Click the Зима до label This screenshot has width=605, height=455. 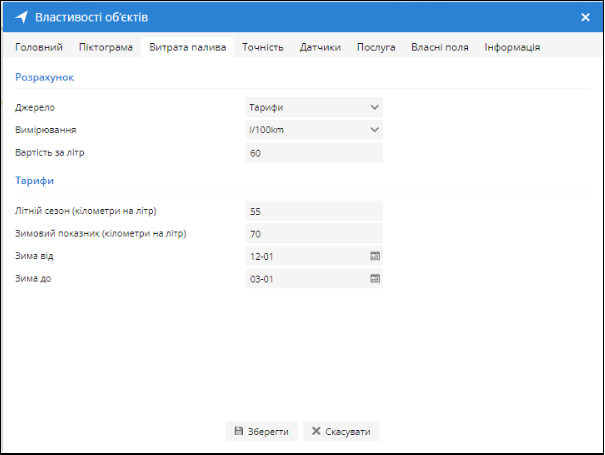33,278
